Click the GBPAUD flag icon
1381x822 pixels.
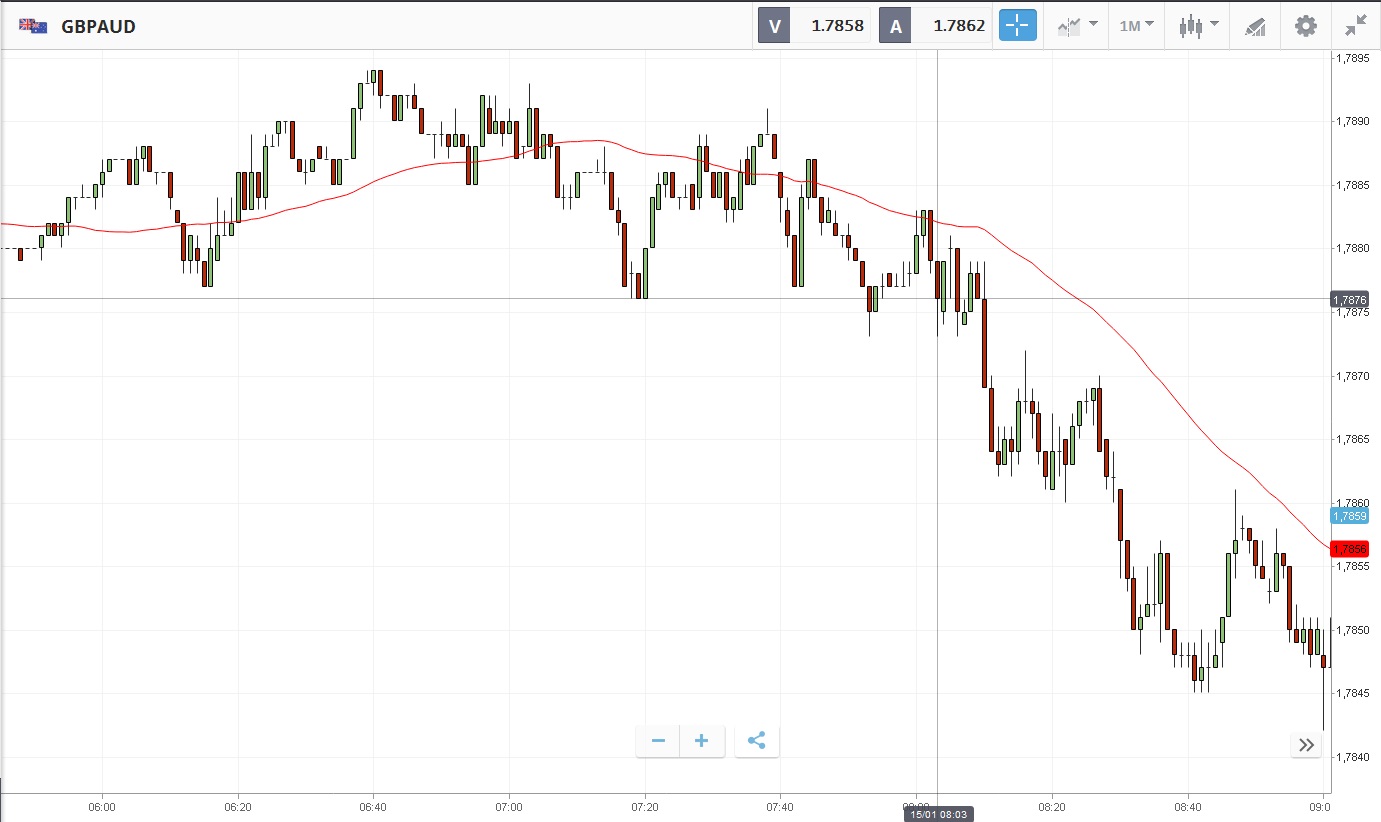point(33,26)
